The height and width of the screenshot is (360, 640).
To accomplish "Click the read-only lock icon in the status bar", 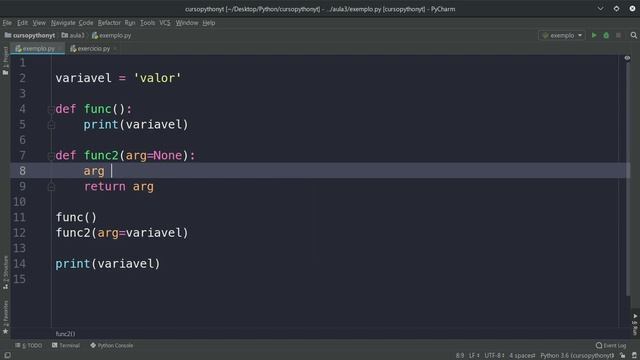I will tap(622, 356).
